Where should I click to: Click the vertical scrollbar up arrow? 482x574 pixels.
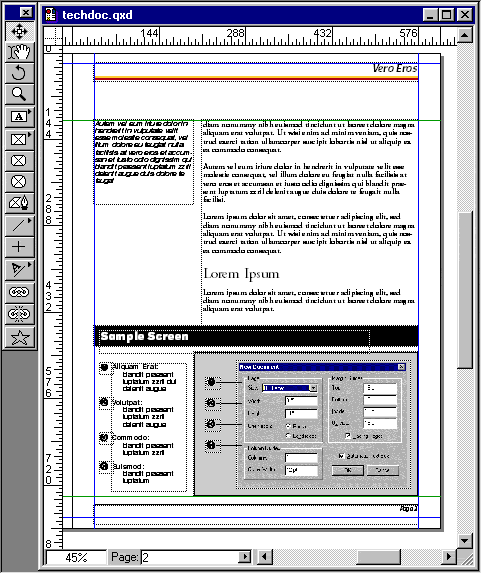click(x=465, y=35)
